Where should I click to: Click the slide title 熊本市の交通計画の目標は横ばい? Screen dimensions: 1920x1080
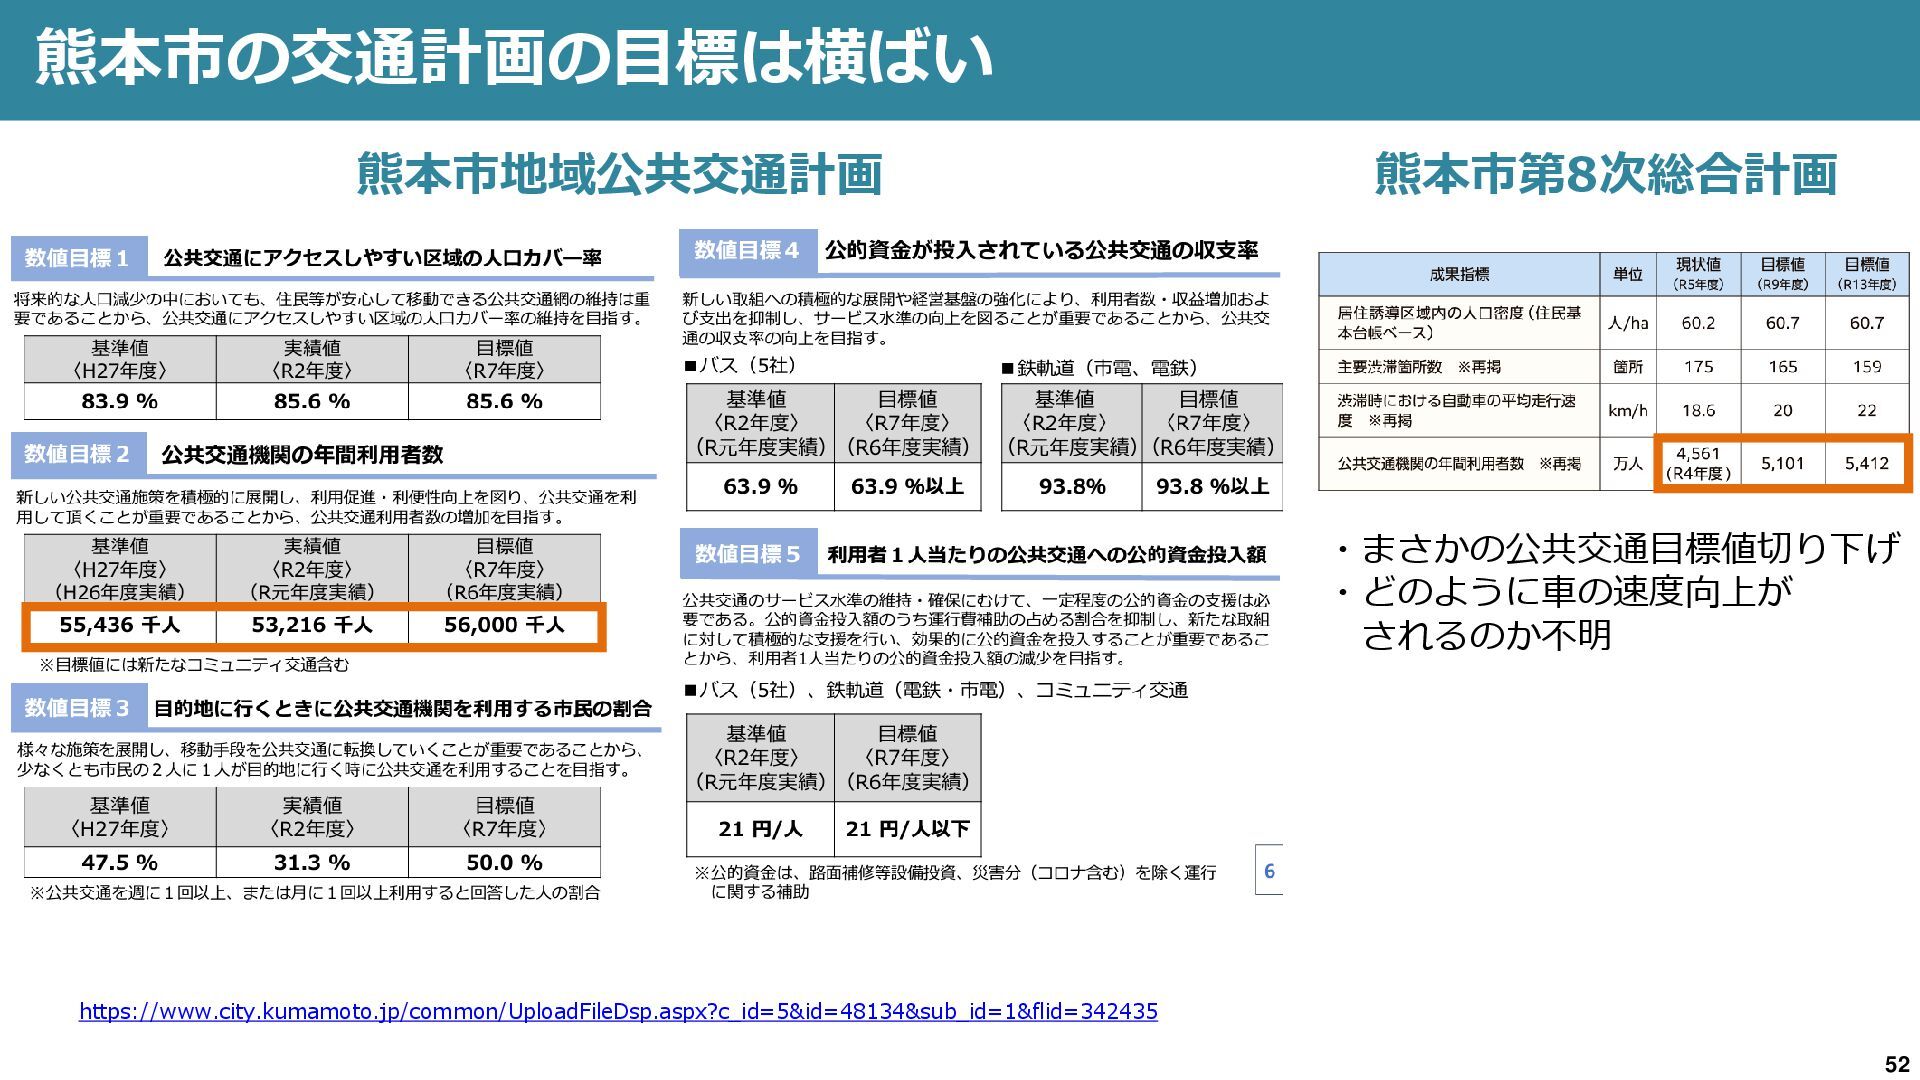click(514, 57)
